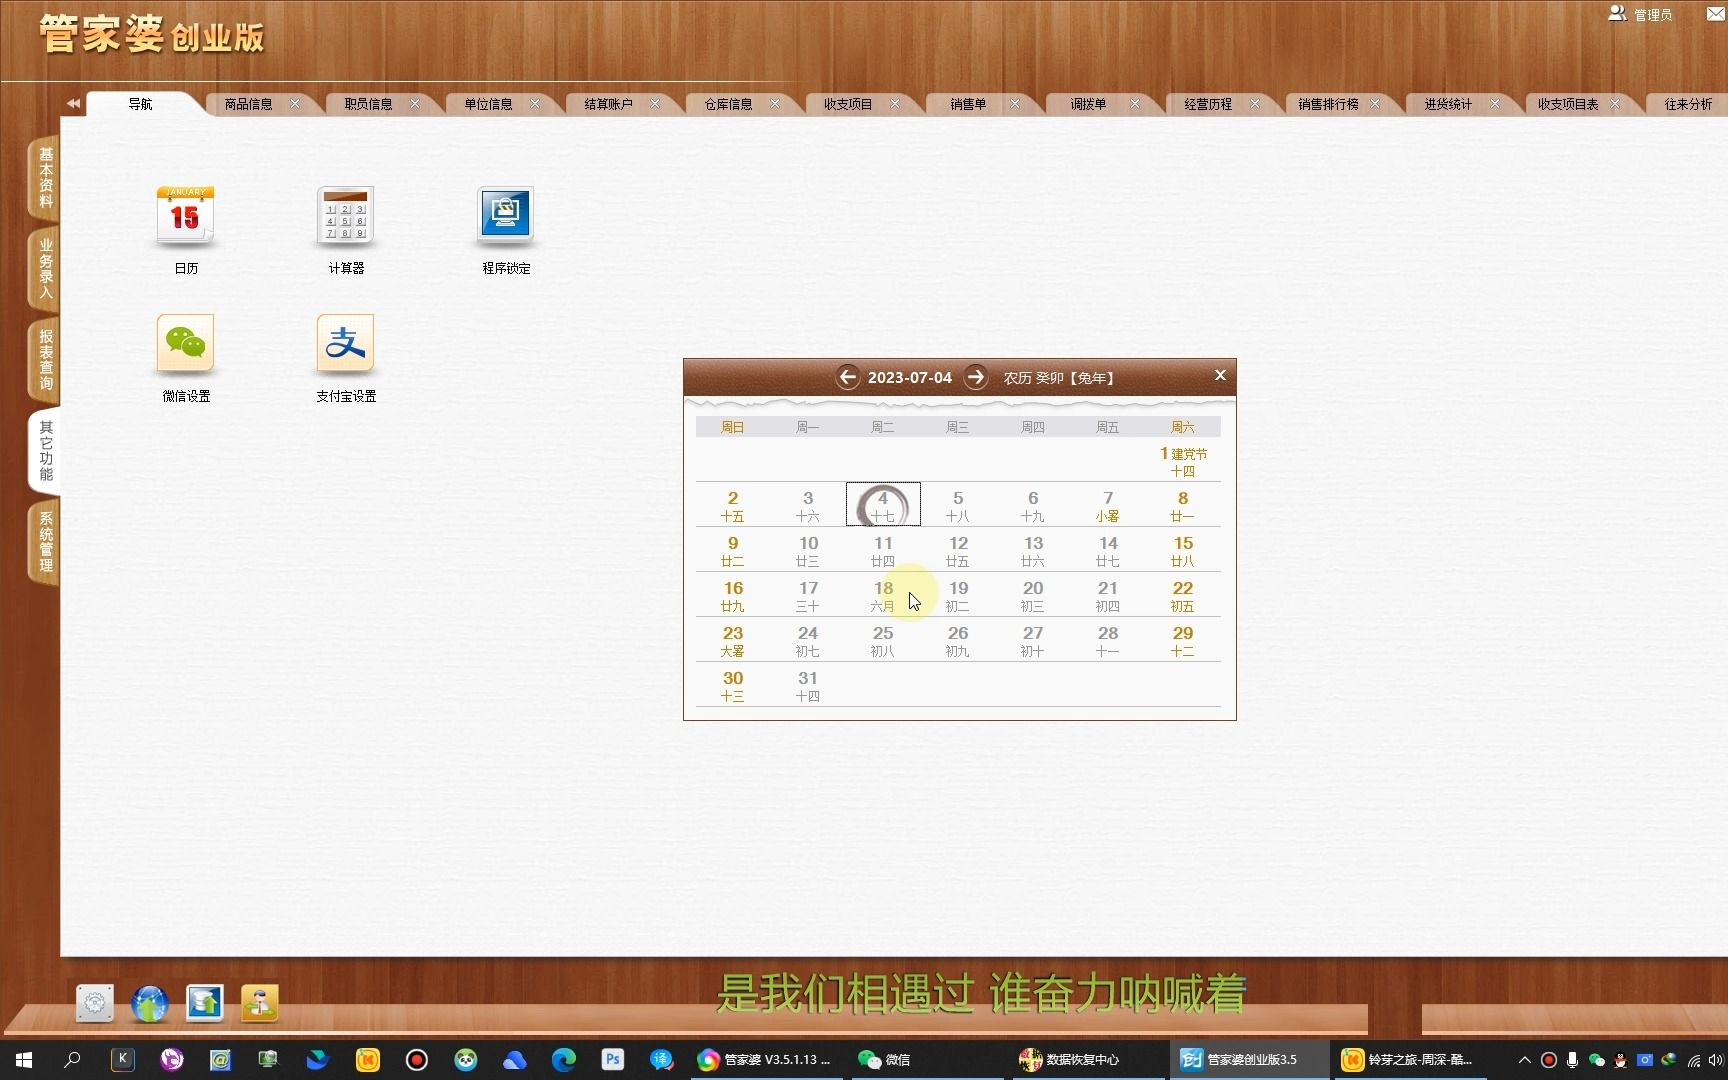
Task: Open the 程序锁定 program lock icon
Action: (505, 216)
